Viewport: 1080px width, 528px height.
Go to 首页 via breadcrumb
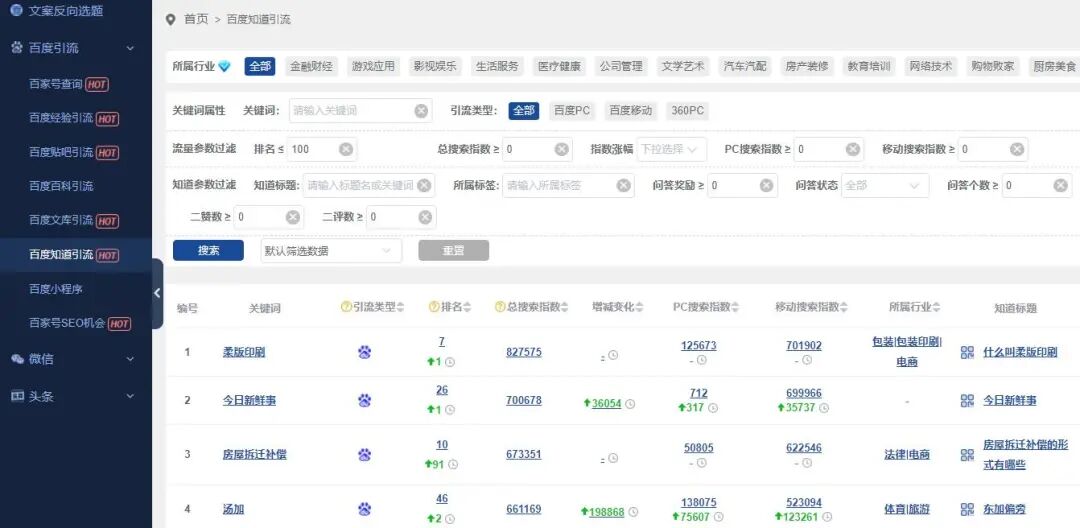196,19
